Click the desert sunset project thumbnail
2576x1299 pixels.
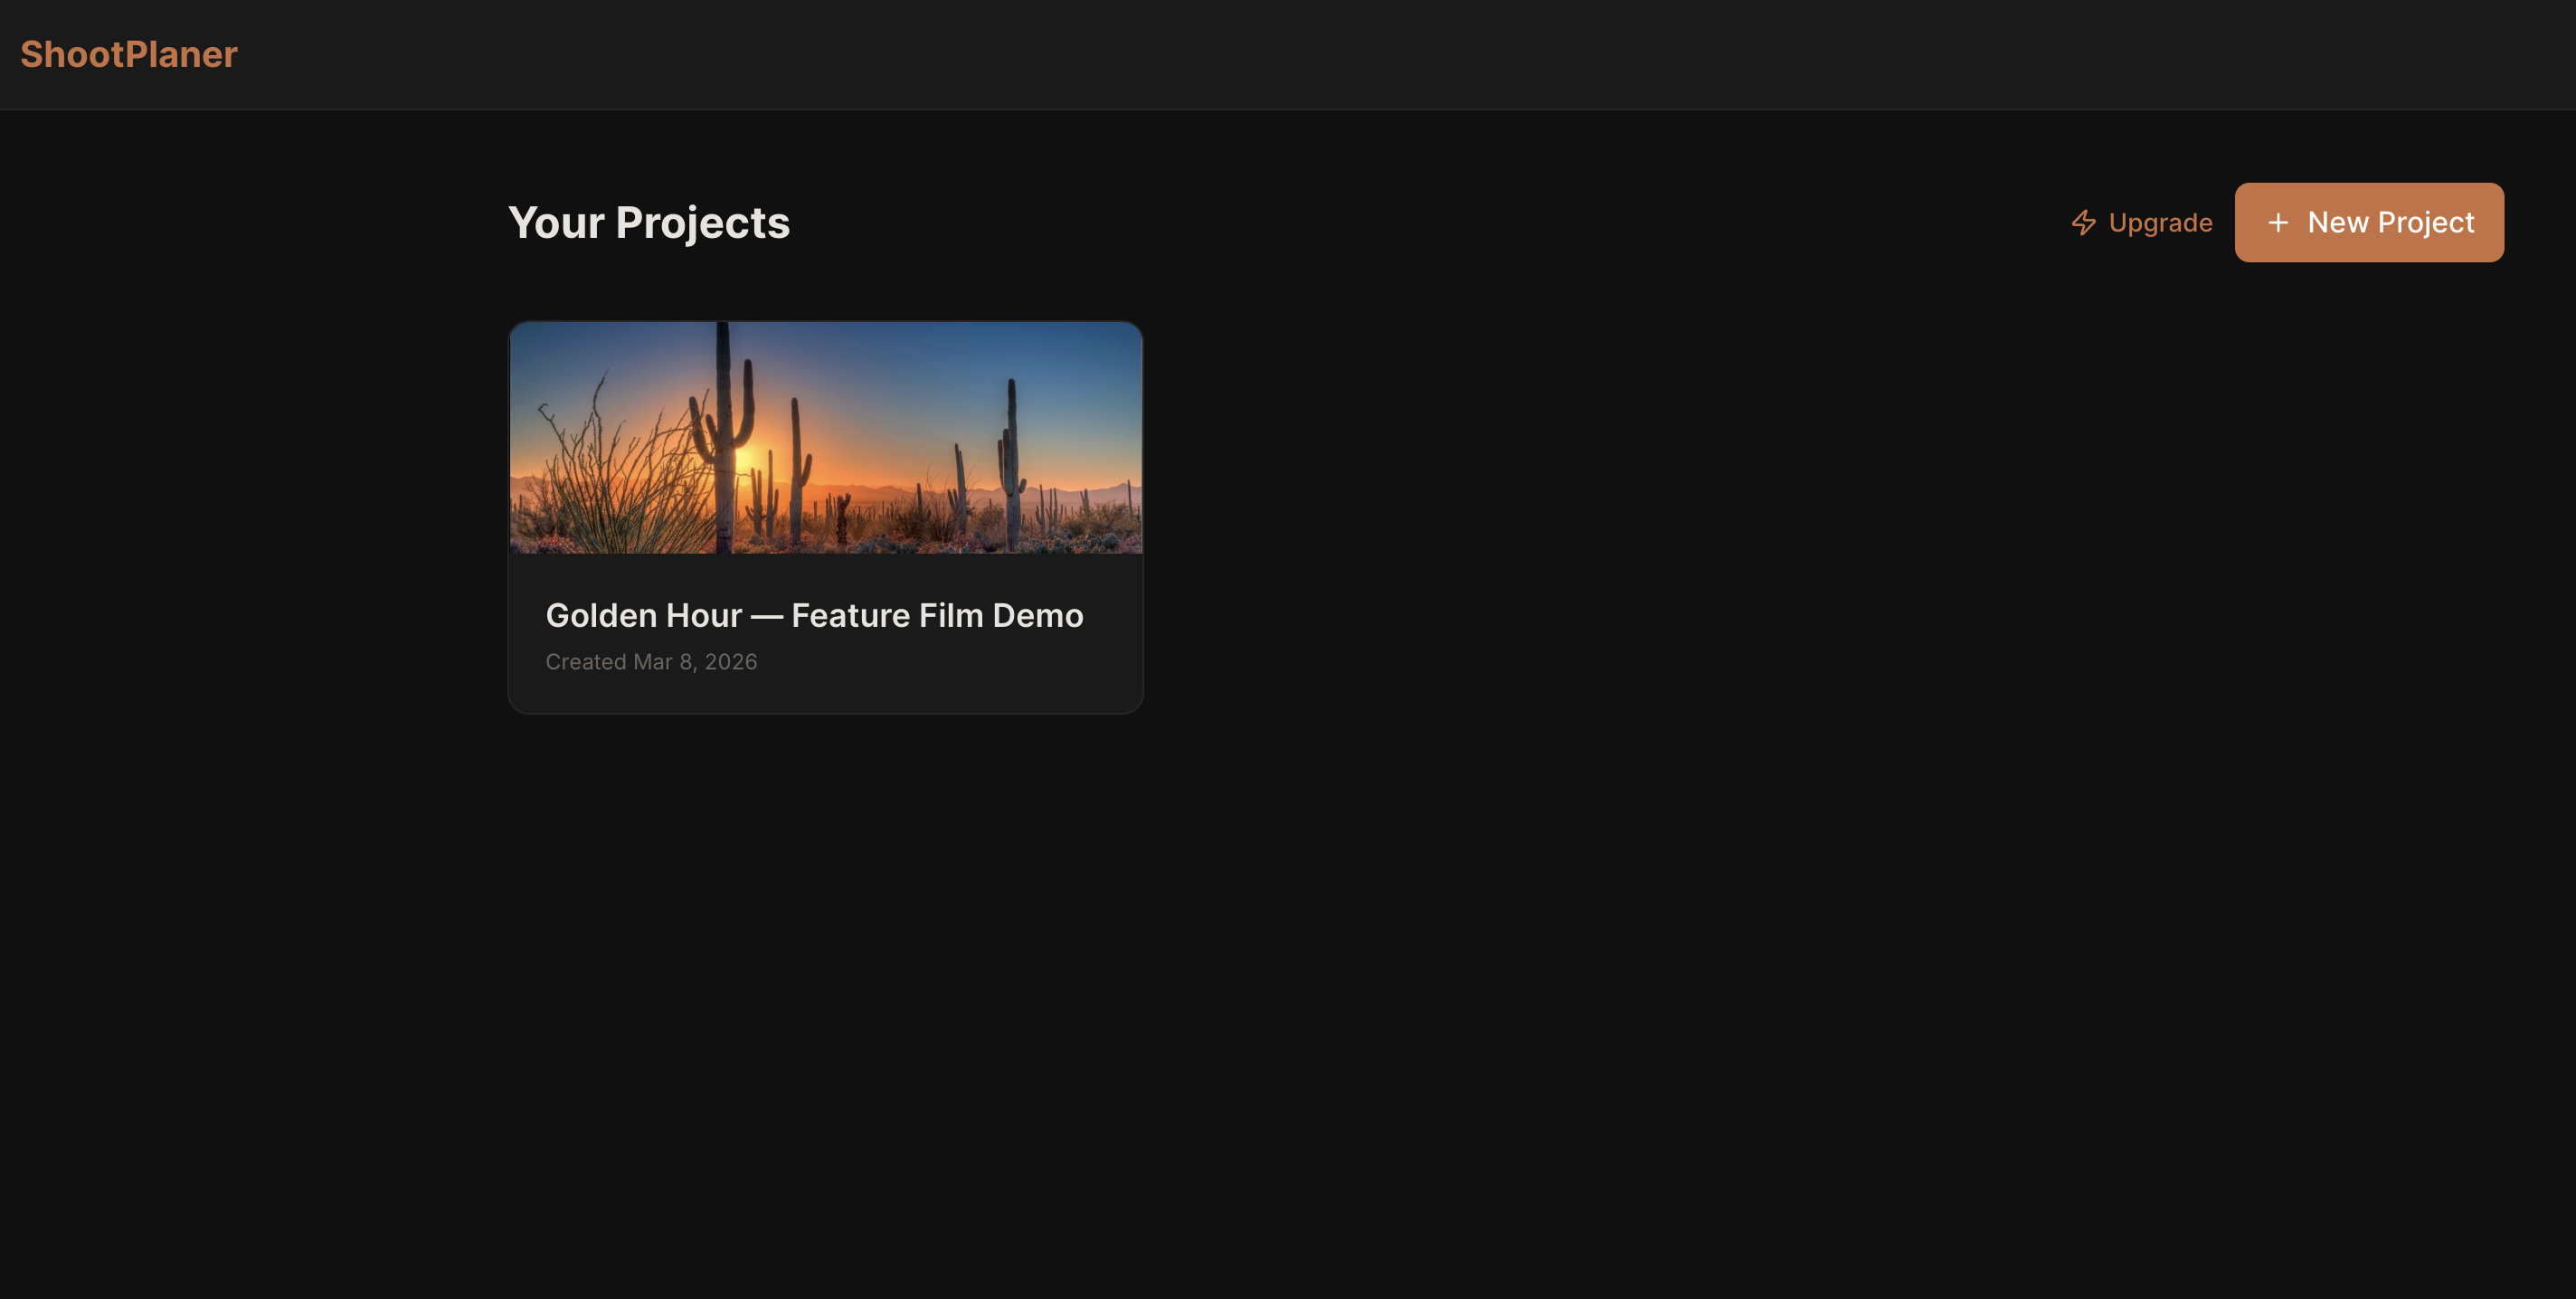pos(824,438)
